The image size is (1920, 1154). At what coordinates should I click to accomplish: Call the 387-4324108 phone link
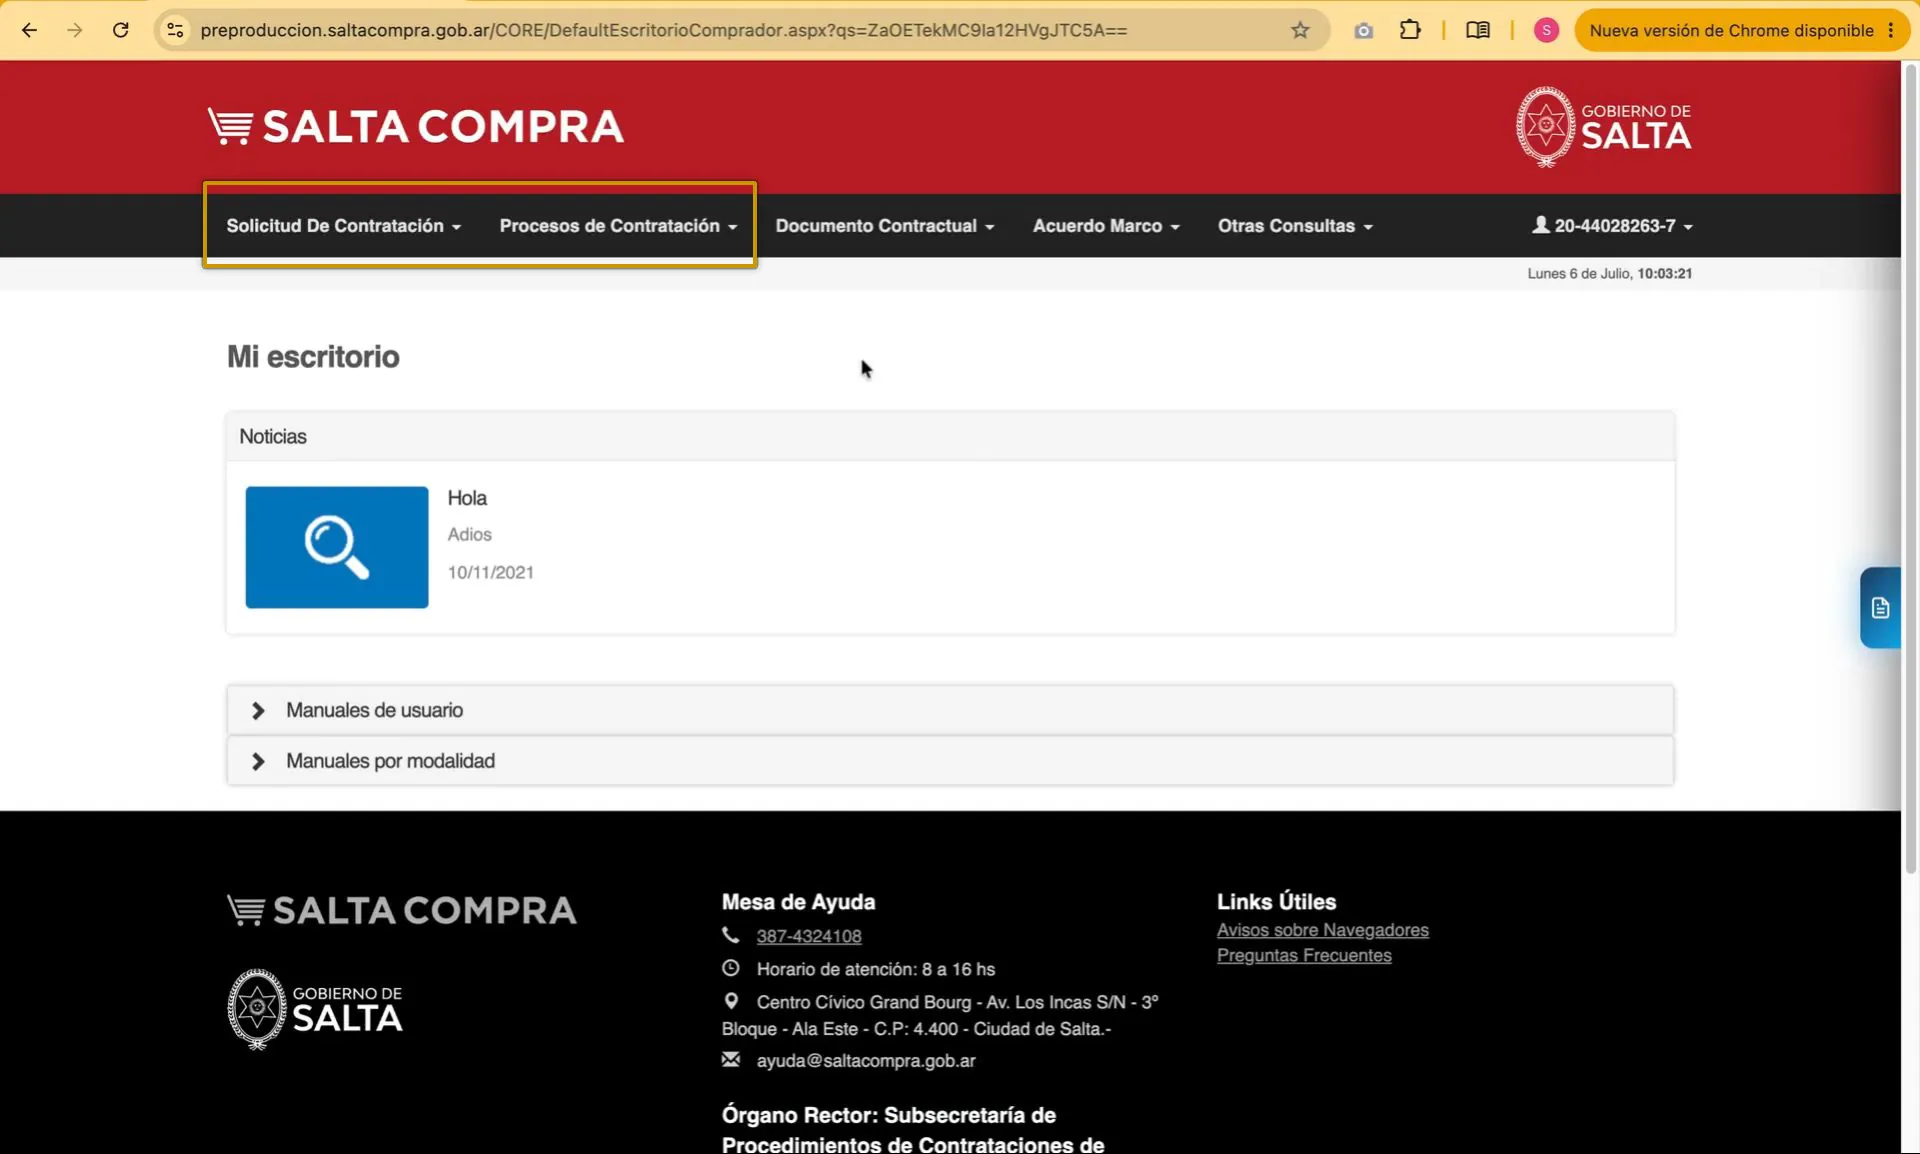[x=809, y=936]
